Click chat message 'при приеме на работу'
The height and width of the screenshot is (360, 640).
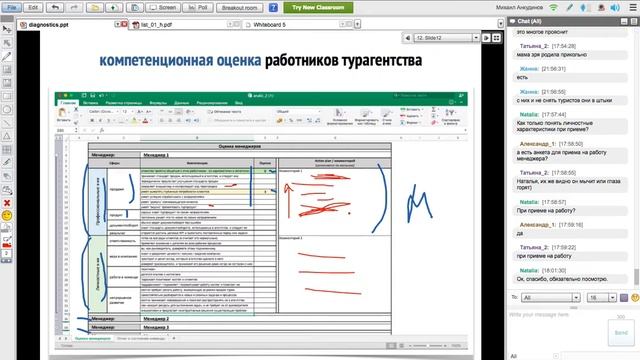(544, 256)
